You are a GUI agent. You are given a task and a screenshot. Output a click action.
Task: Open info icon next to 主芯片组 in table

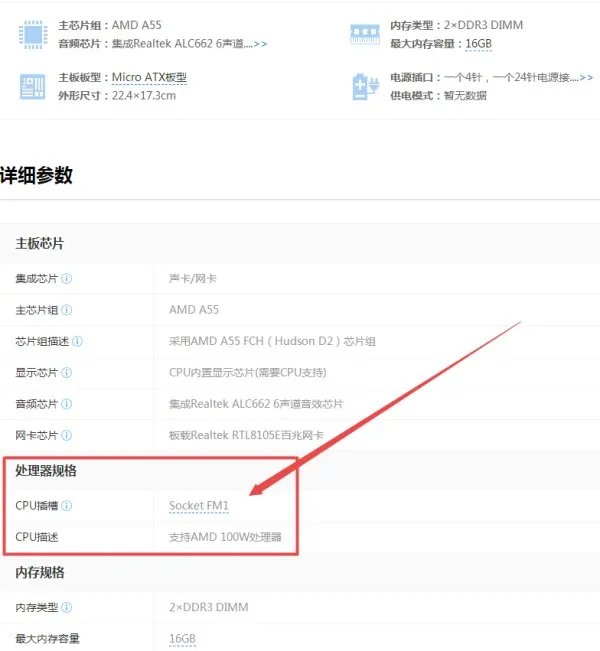point(66,310)
